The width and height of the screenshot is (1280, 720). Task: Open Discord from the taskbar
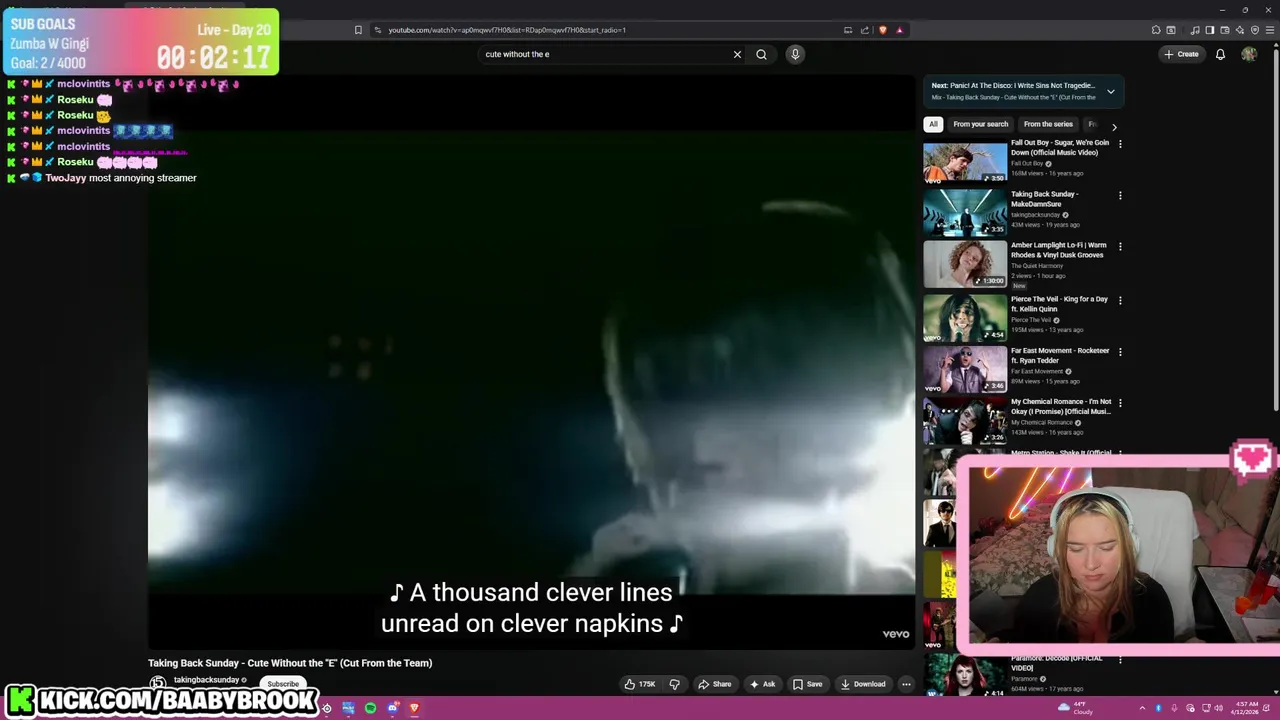pyautogui.click(x=392, y=708)
